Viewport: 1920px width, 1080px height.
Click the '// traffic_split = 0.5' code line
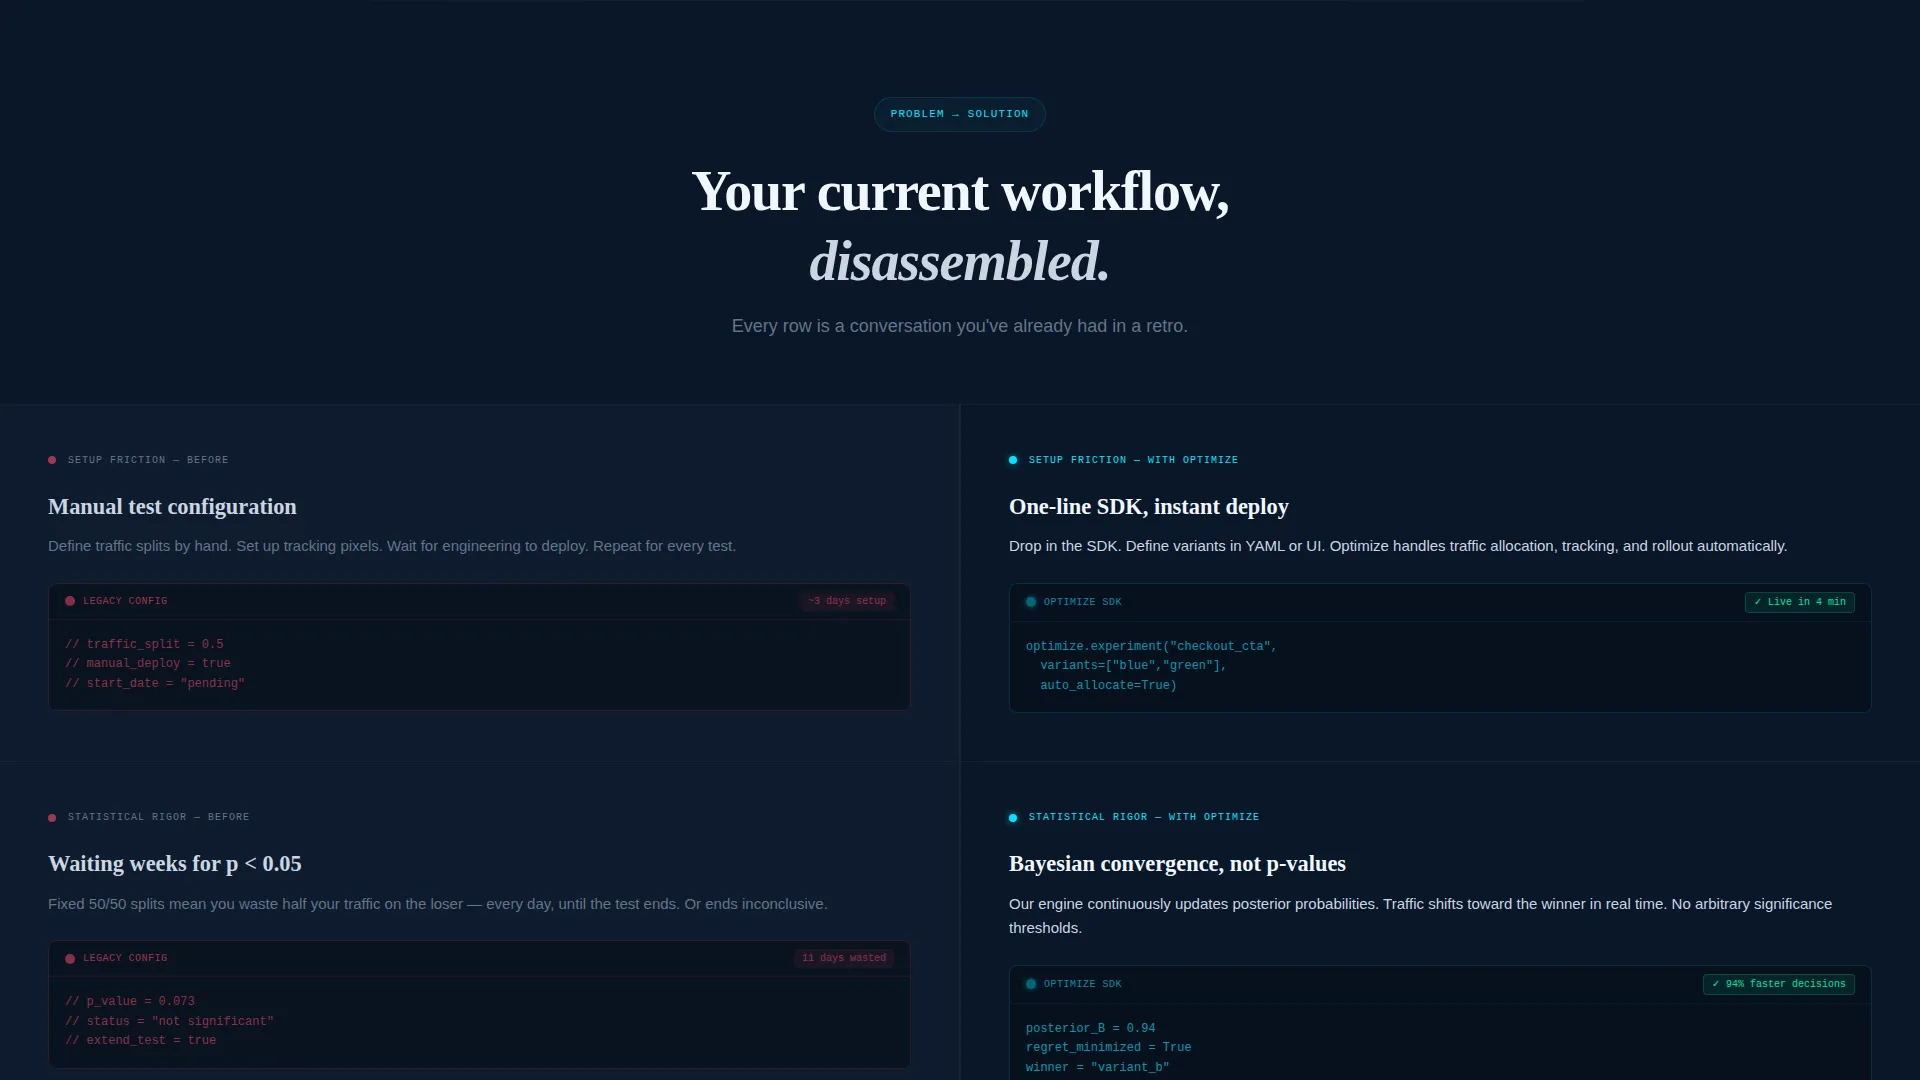pyautogui.click(x=144, y=645)
